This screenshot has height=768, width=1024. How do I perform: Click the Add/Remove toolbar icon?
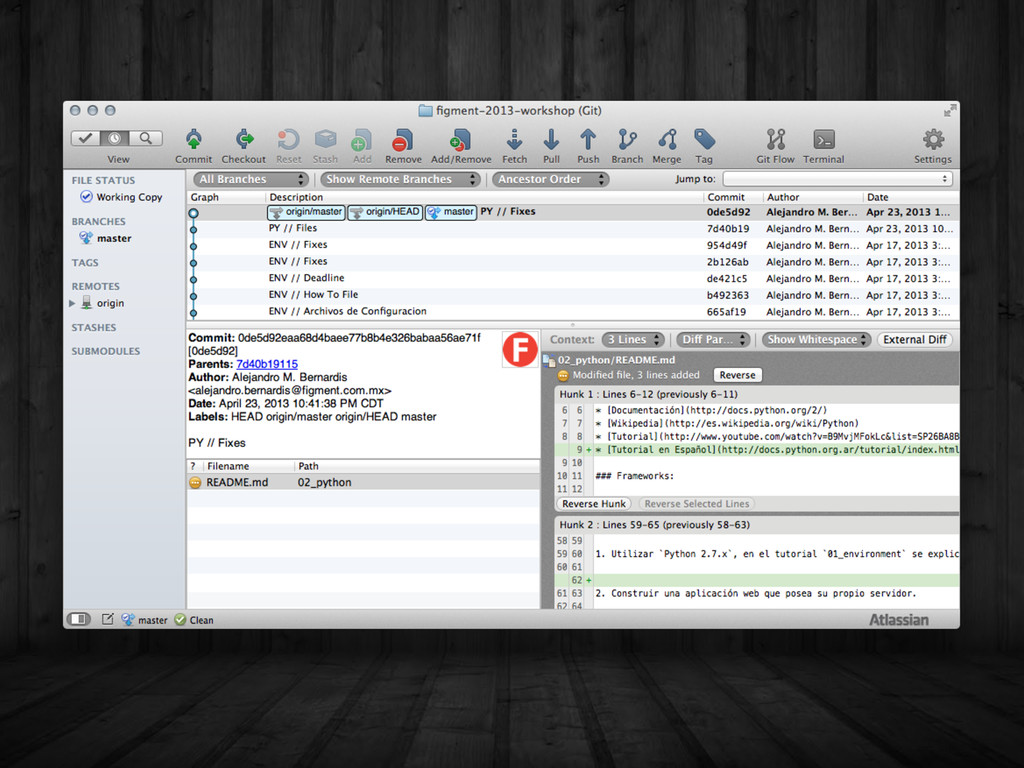(x=460, y=139)
